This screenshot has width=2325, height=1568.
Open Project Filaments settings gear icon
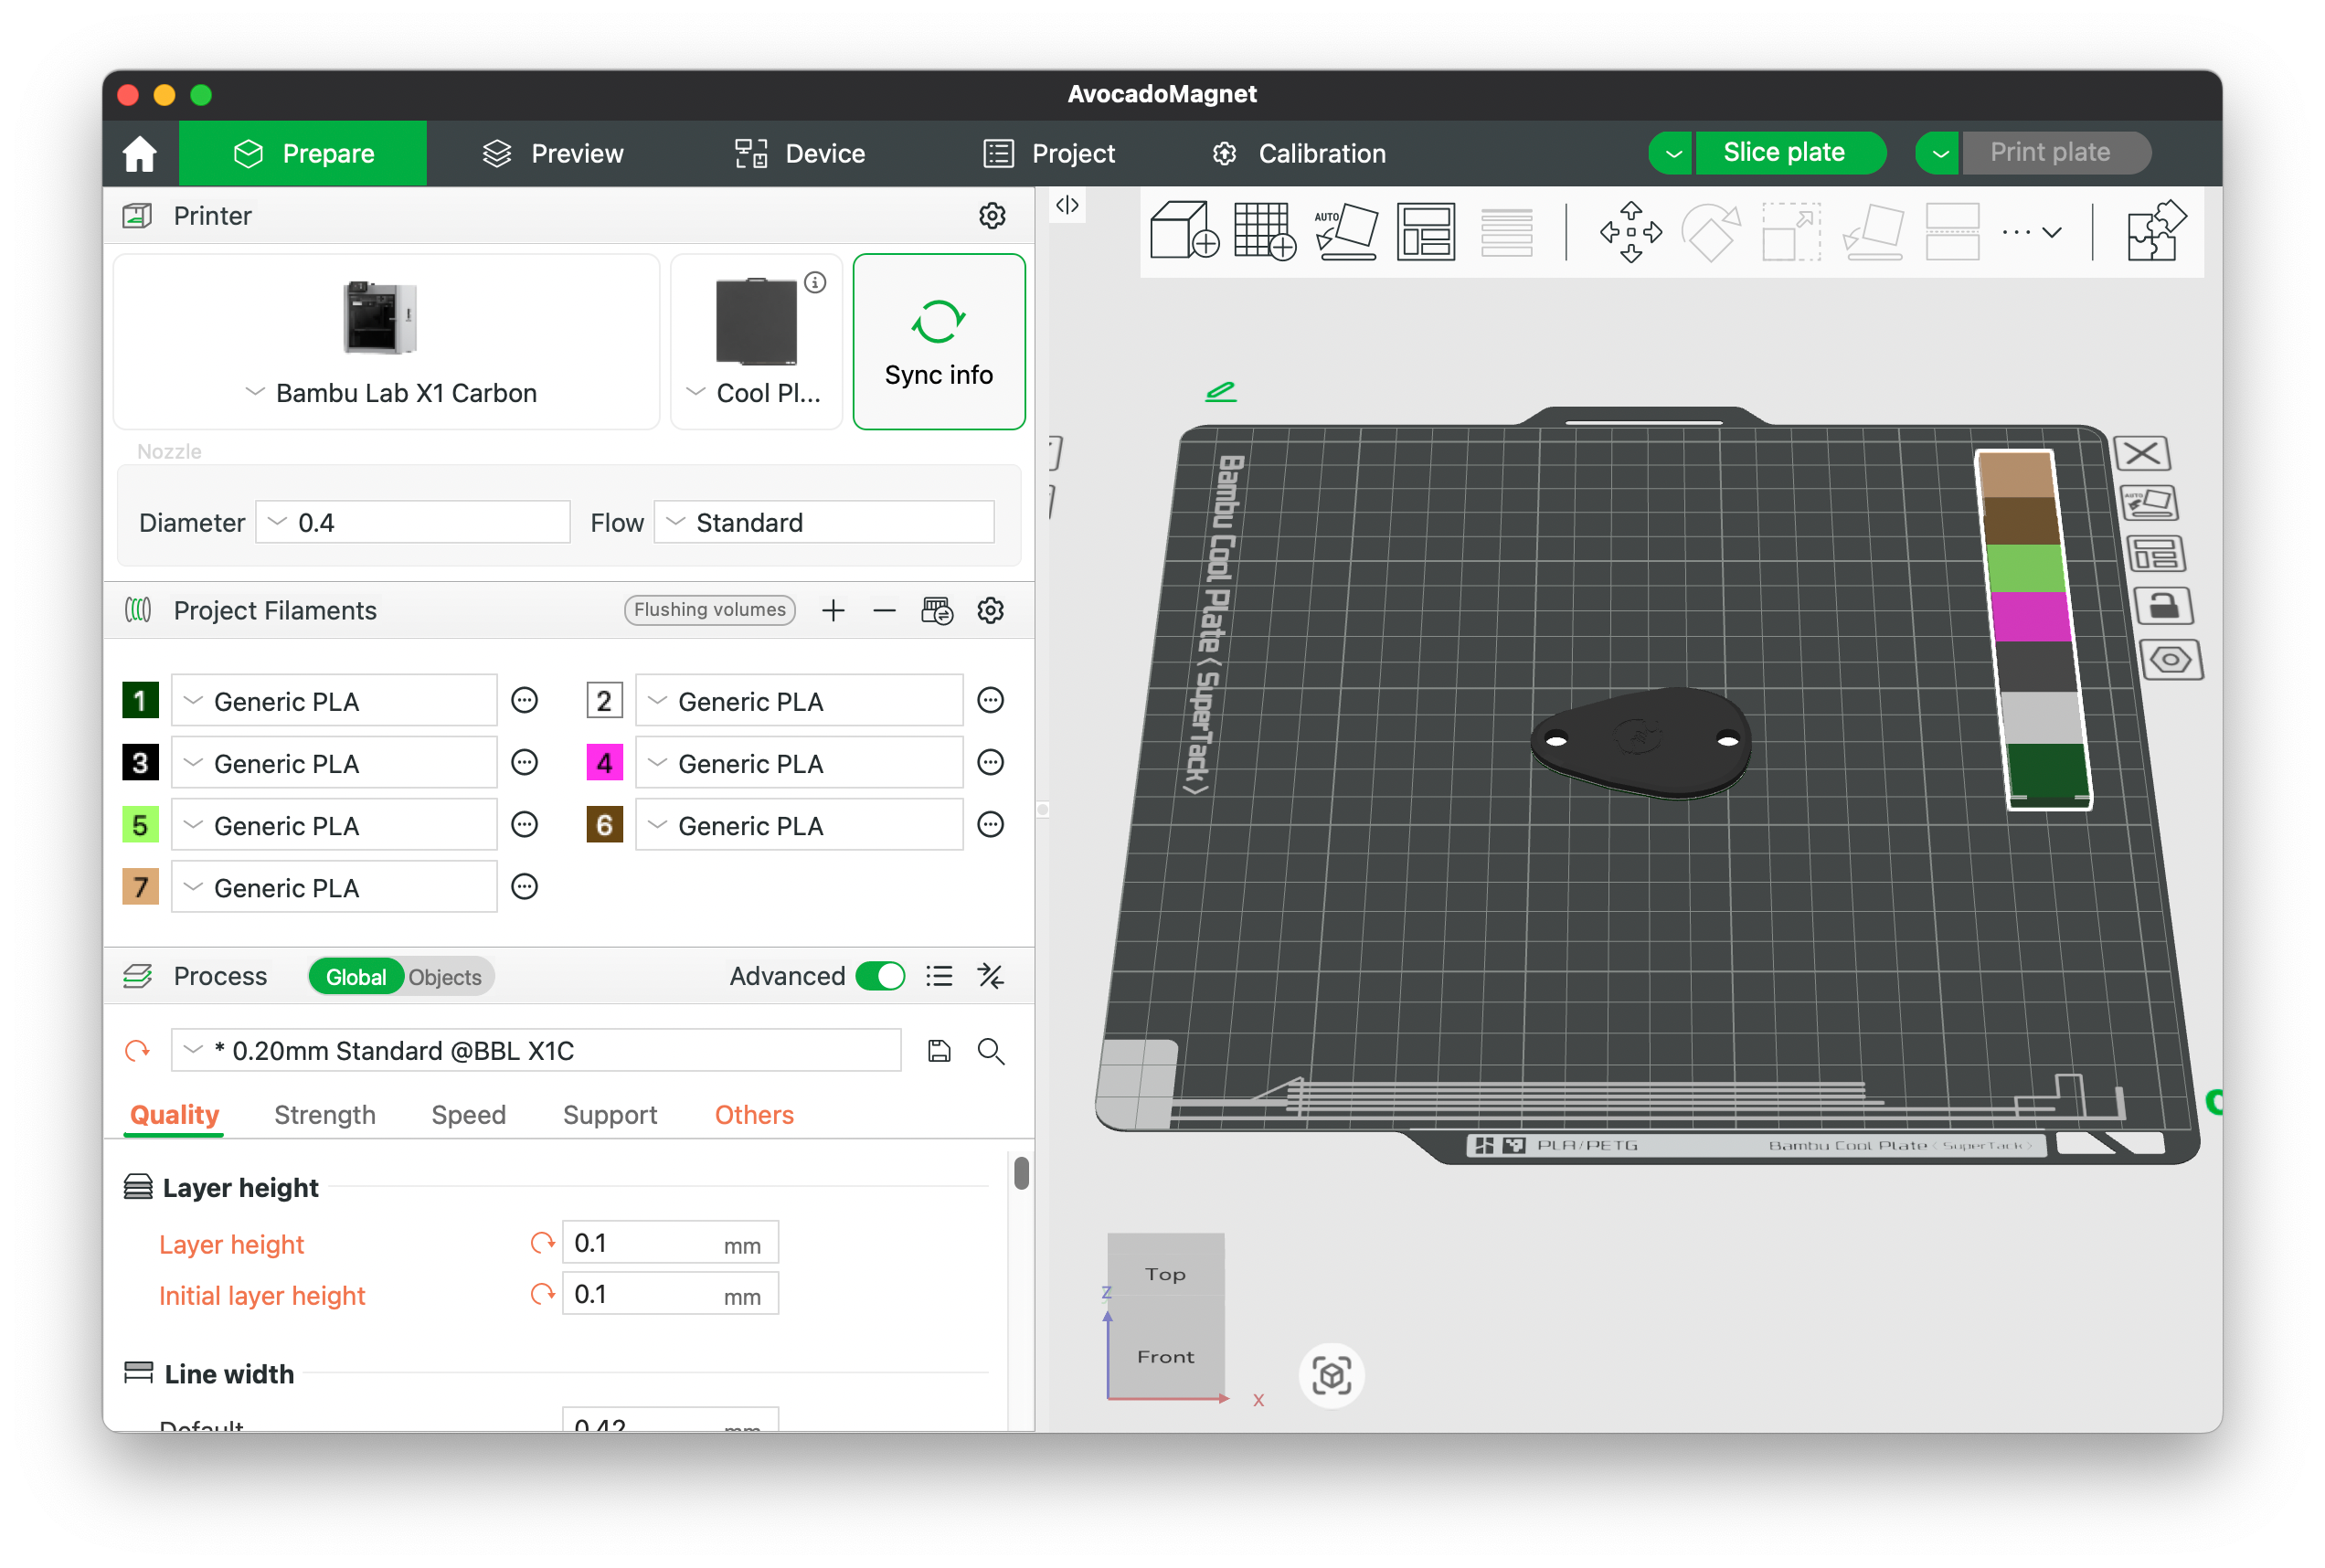tap(990, 610)
